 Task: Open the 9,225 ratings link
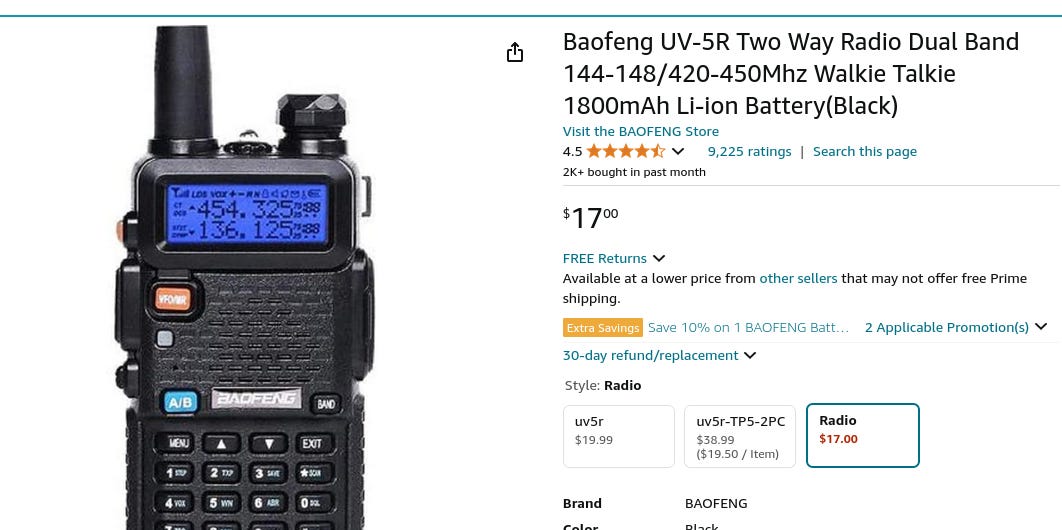click(x=749, y=152)
